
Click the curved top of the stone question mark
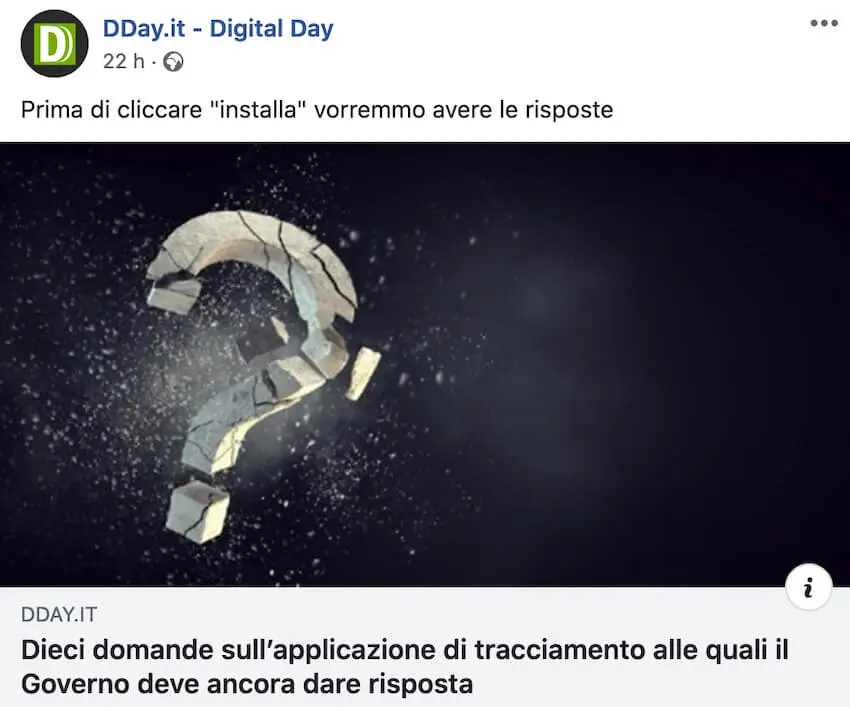click(x=255, y=241)
